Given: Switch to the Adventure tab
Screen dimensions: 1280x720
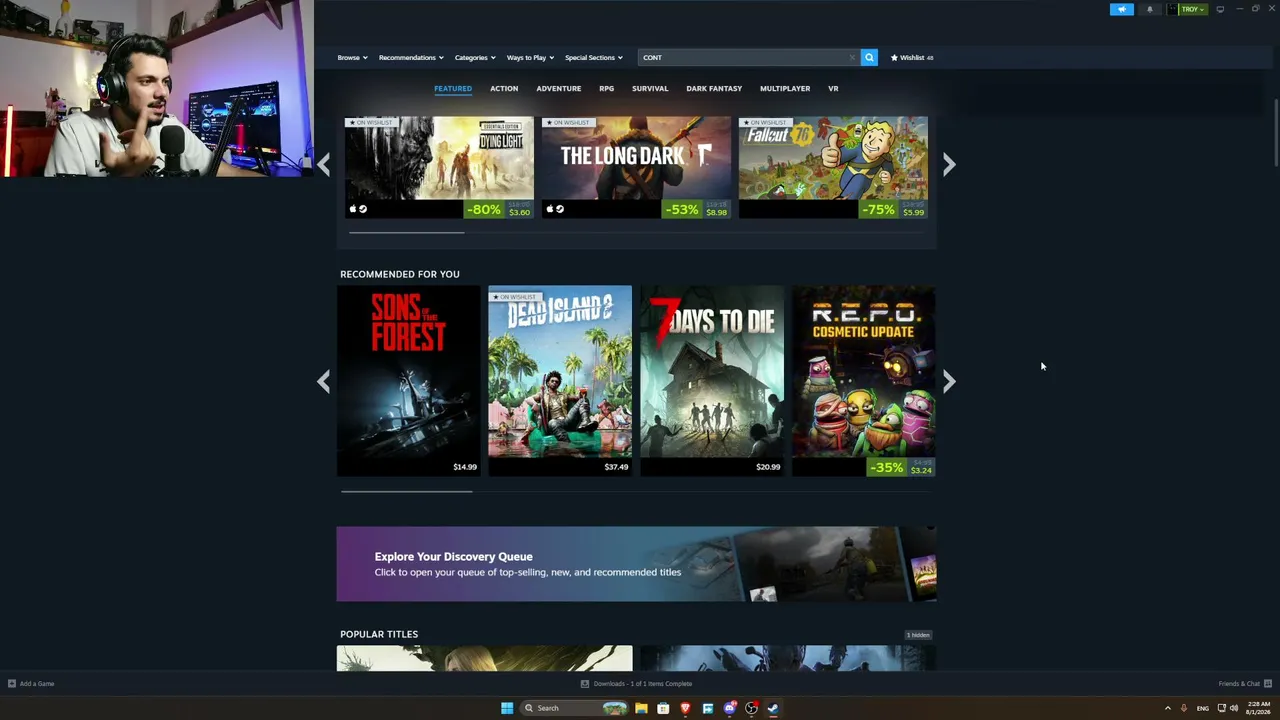Looking at the screenshot, I should point(558,89).
